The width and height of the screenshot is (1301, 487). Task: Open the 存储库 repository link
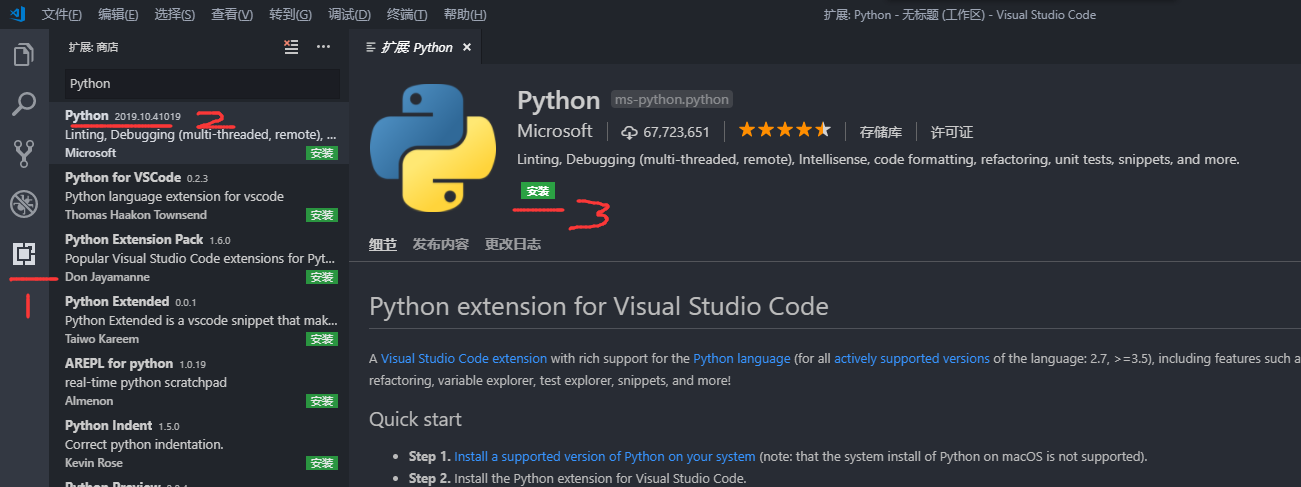tap(881, 132)
